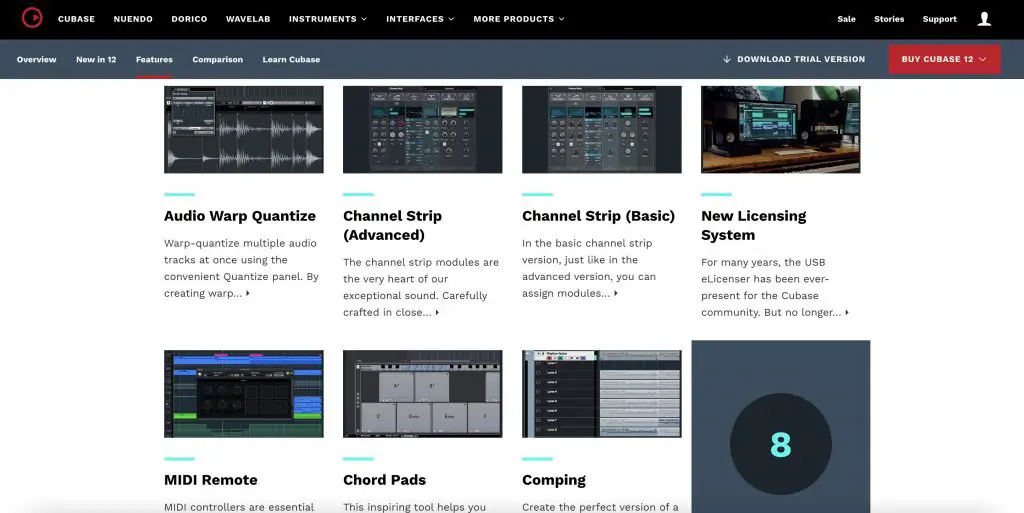Click 'This inspiring tool helps you' text
This screenshot has width=1024, height=513.
[x=414, y=507]
